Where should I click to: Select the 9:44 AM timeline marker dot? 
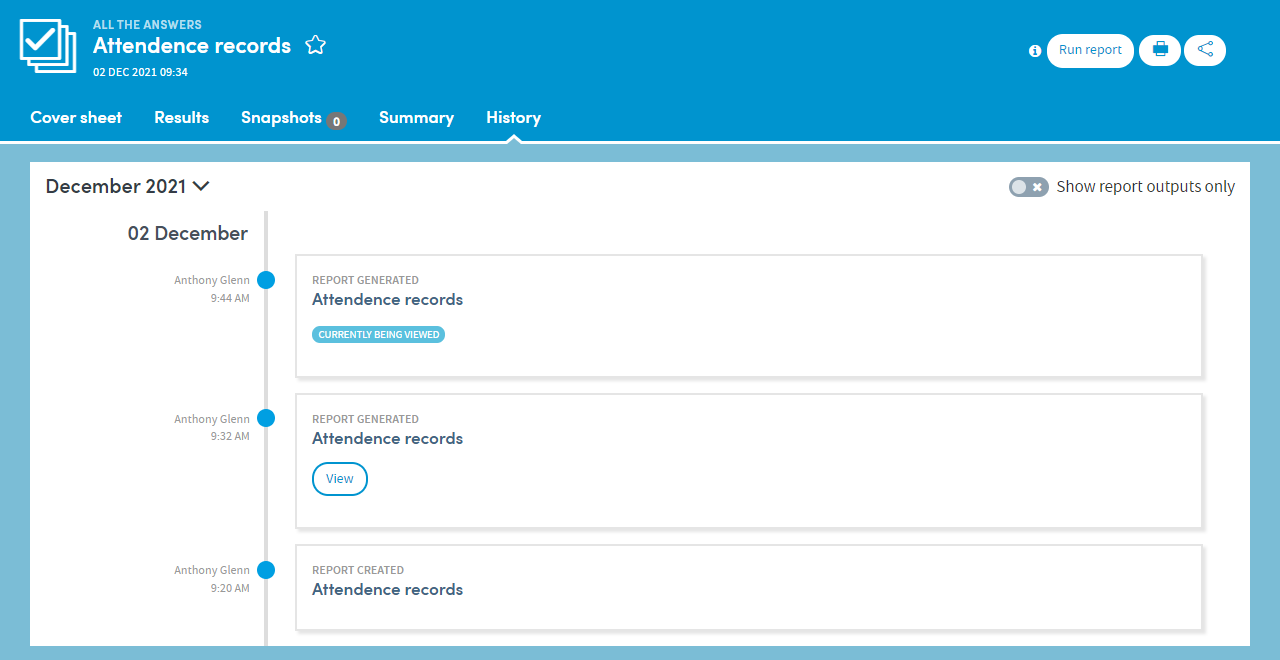(266, 280)
